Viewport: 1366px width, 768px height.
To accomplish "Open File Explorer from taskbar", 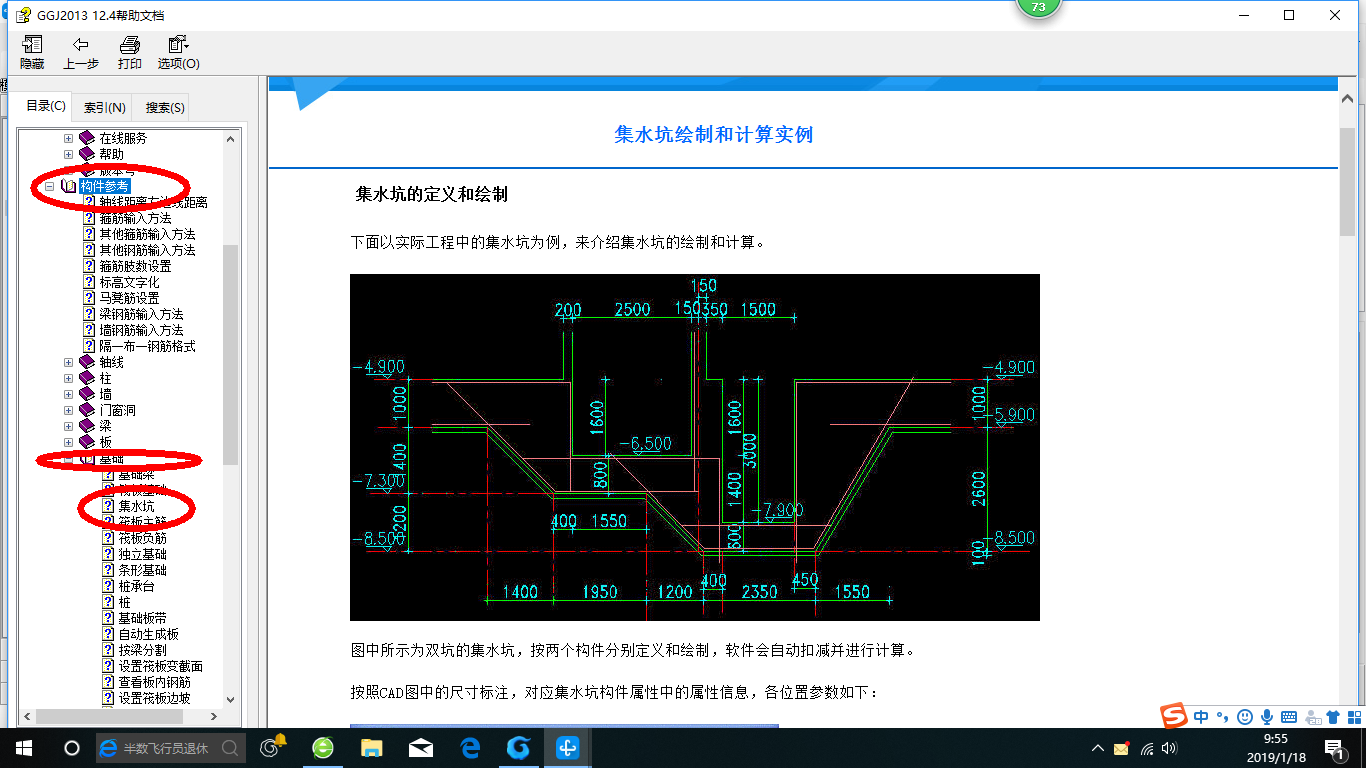I will pyautogui.click(x=371, y=748).
